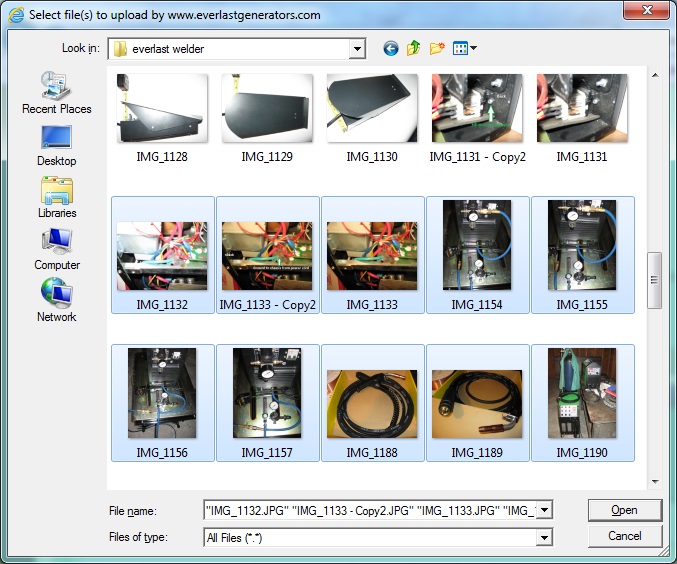Create a new folder
677x564 pixels.
pos(437,48)
